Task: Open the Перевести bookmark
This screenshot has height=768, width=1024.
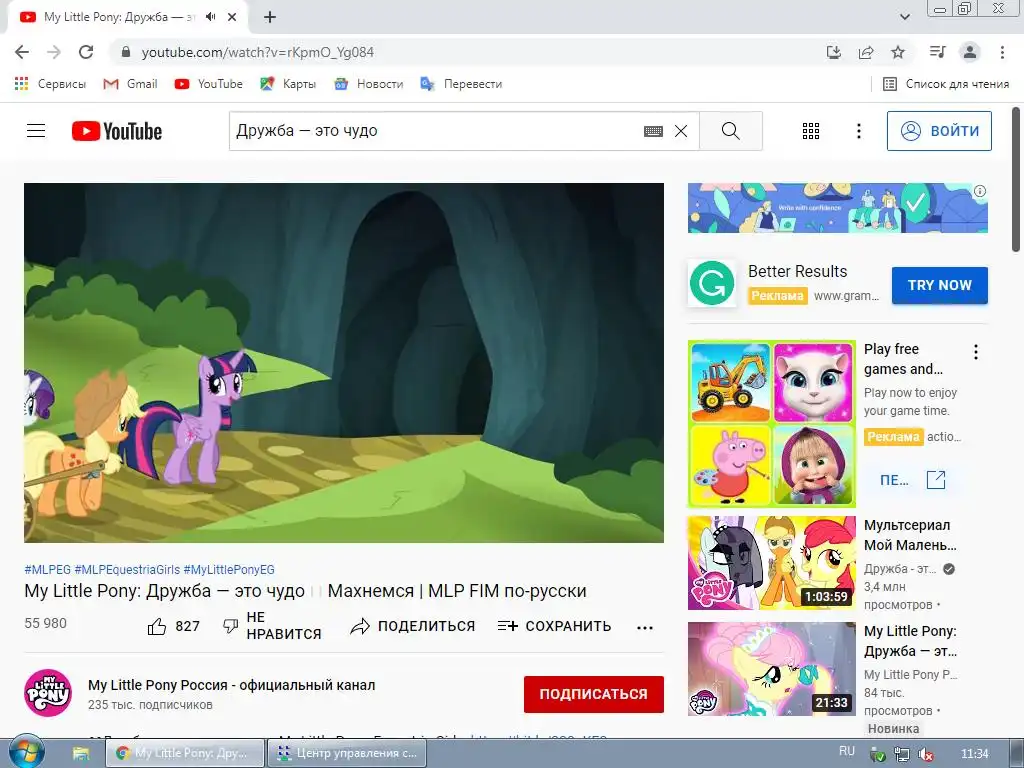Action: 461,84
